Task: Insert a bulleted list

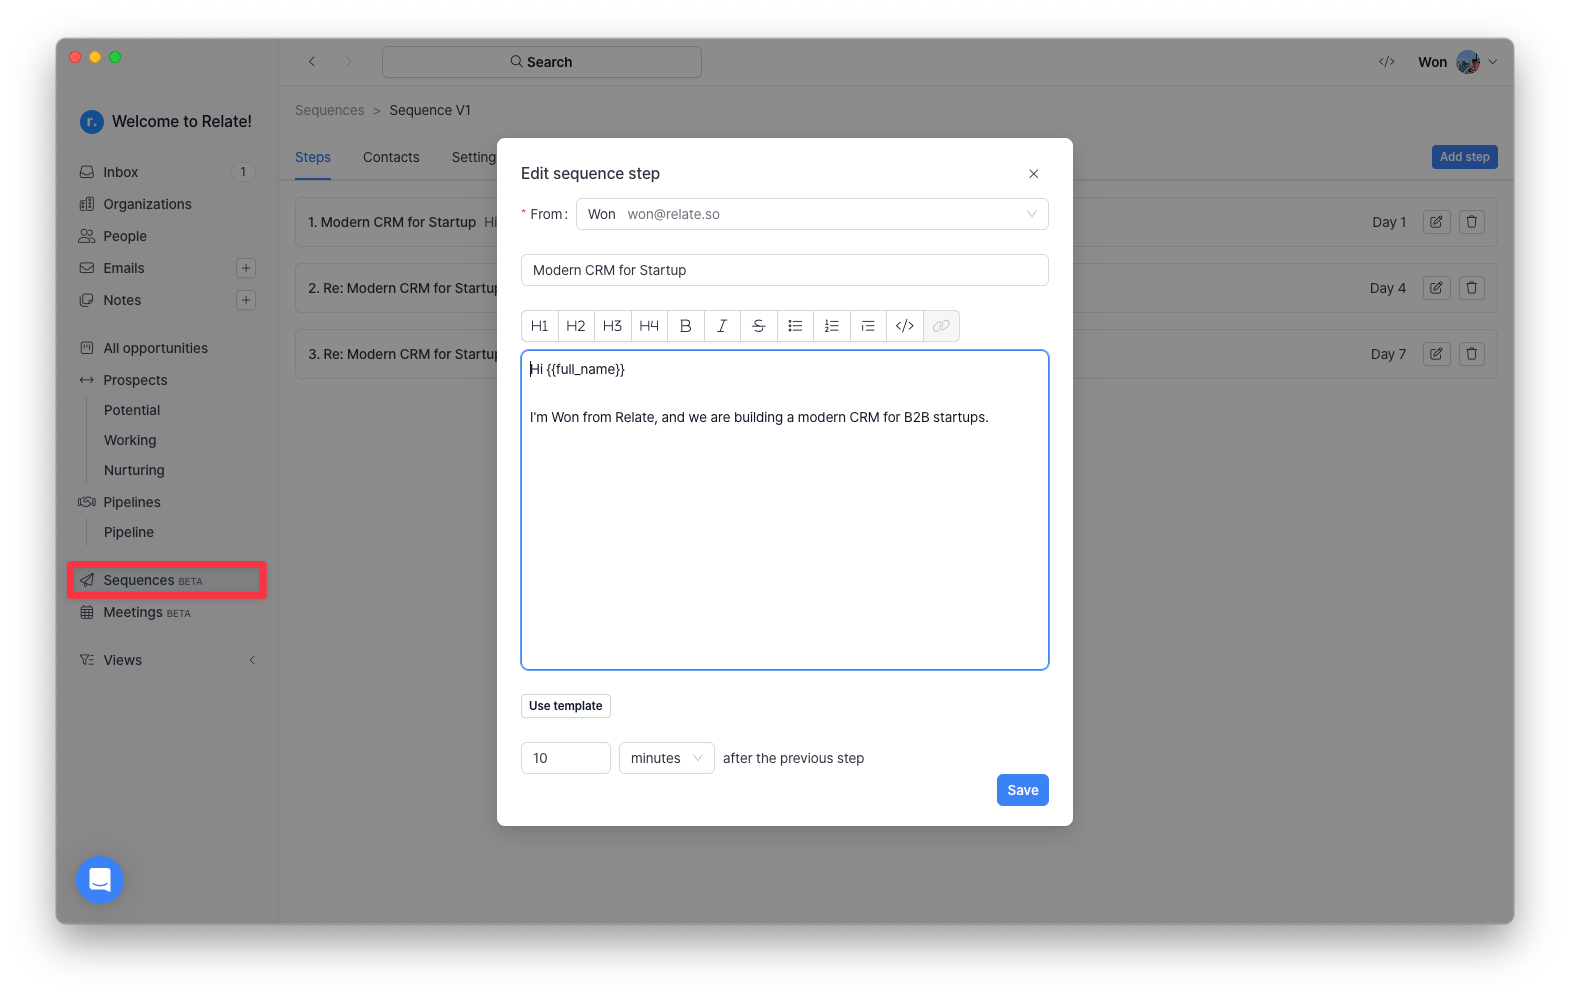Action: pos(795,326)
